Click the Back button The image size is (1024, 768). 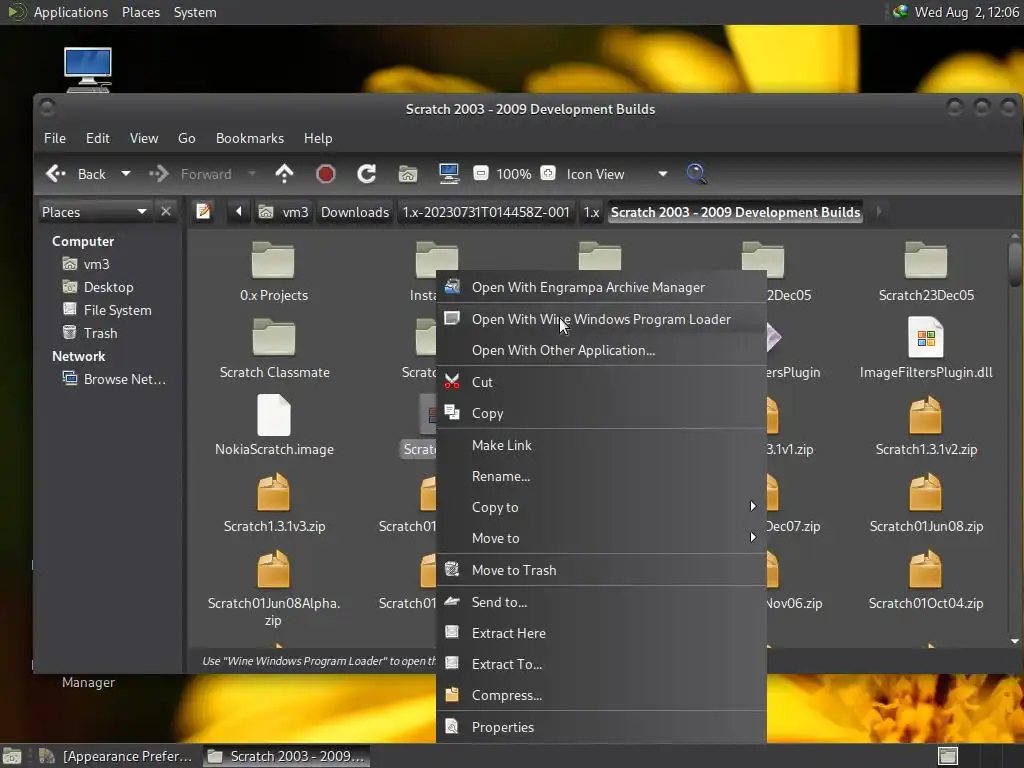tap(77, 174)
